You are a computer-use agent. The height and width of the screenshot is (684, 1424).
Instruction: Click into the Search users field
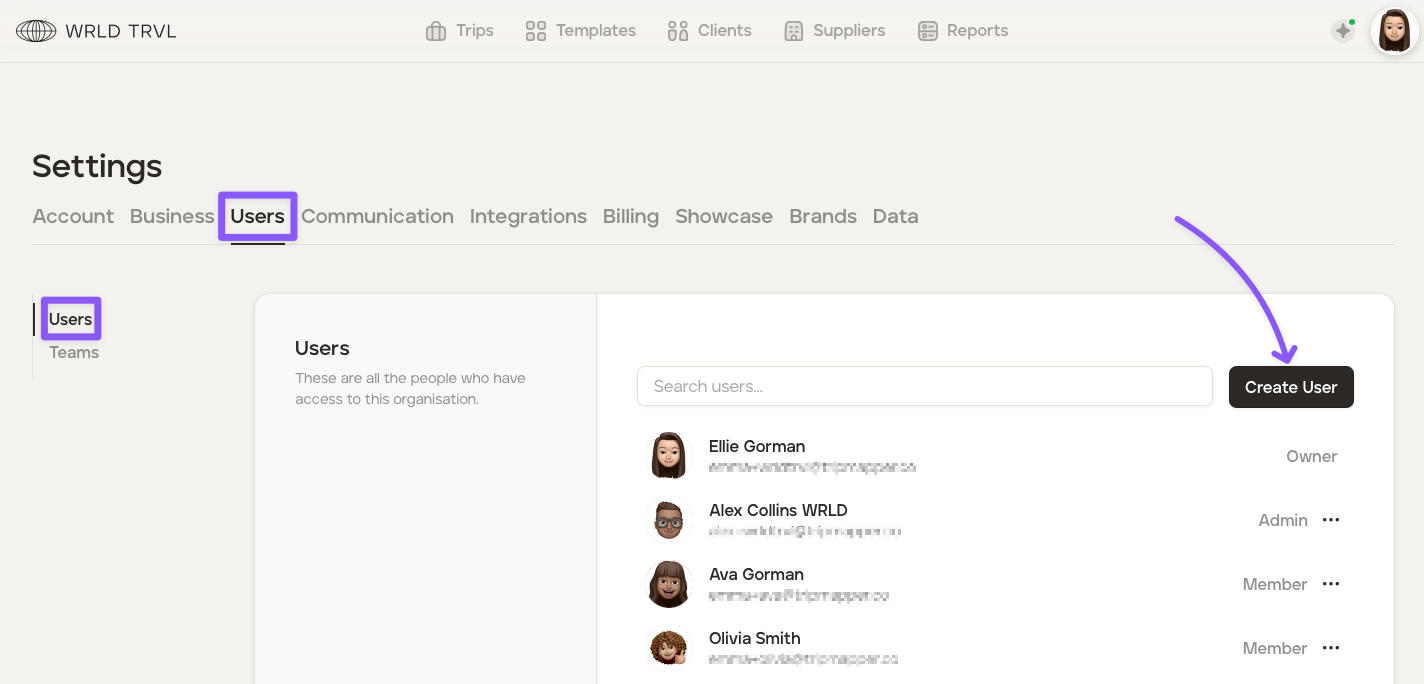pos(924,387)
